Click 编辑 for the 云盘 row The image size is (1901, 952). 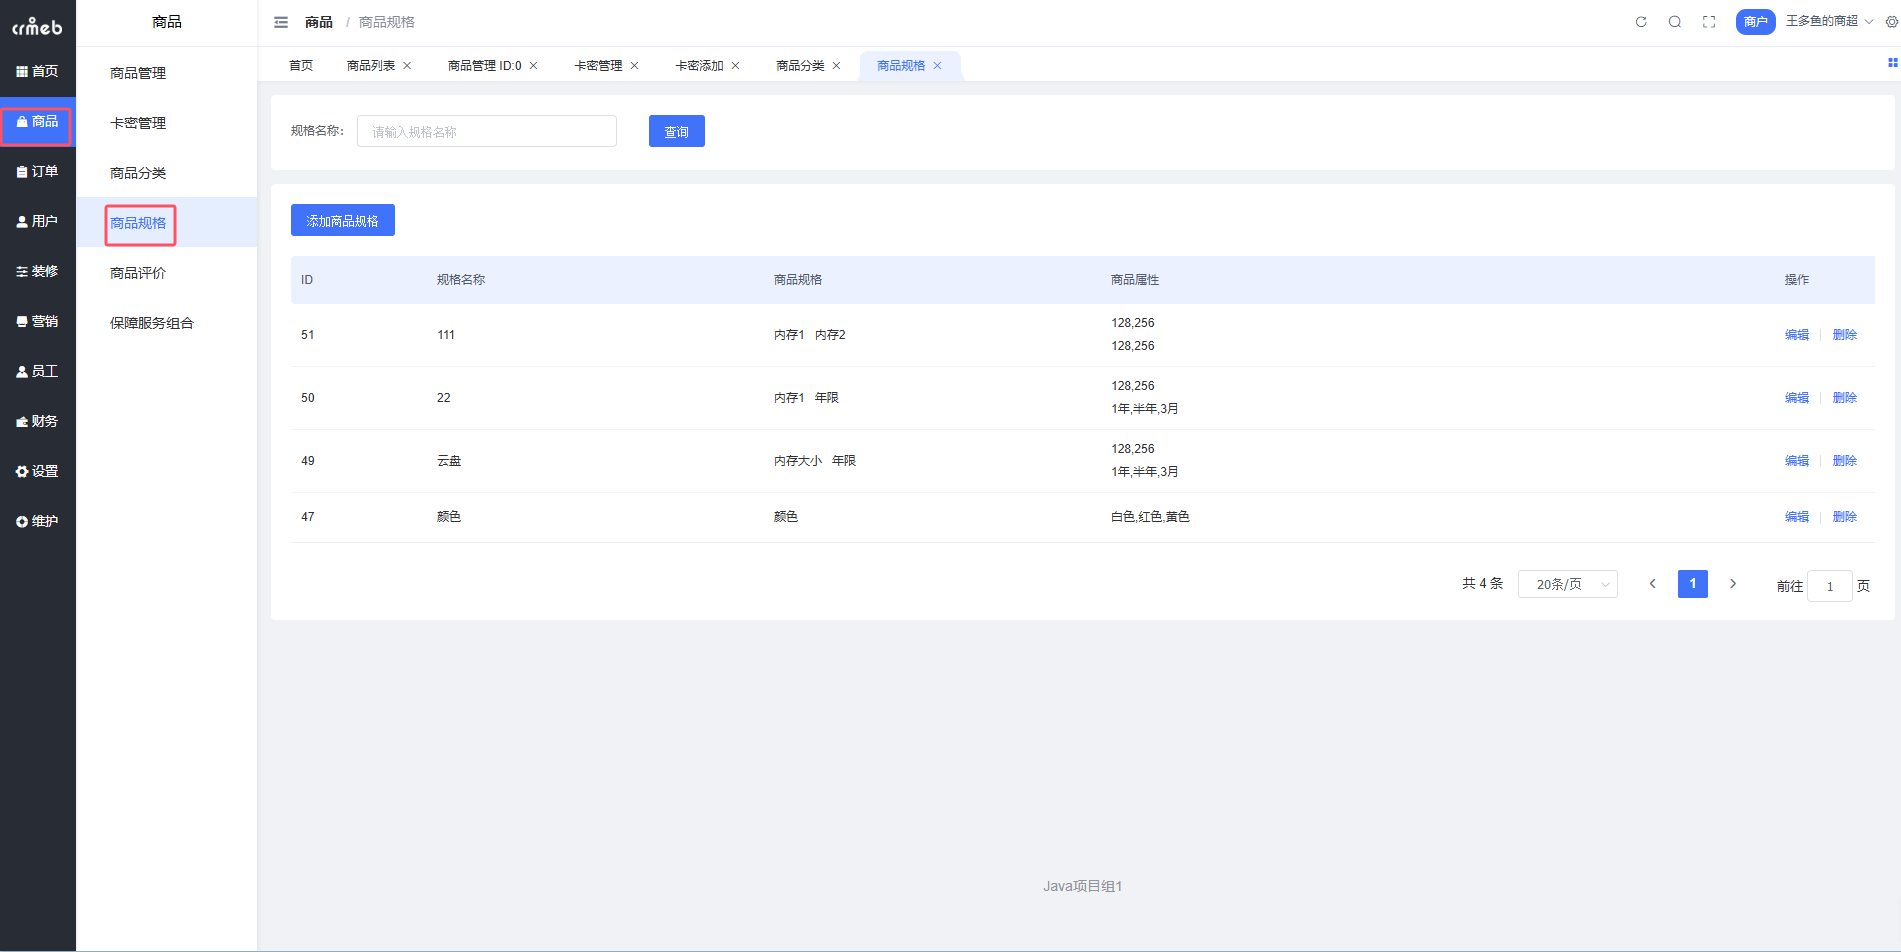(1796, 461)
